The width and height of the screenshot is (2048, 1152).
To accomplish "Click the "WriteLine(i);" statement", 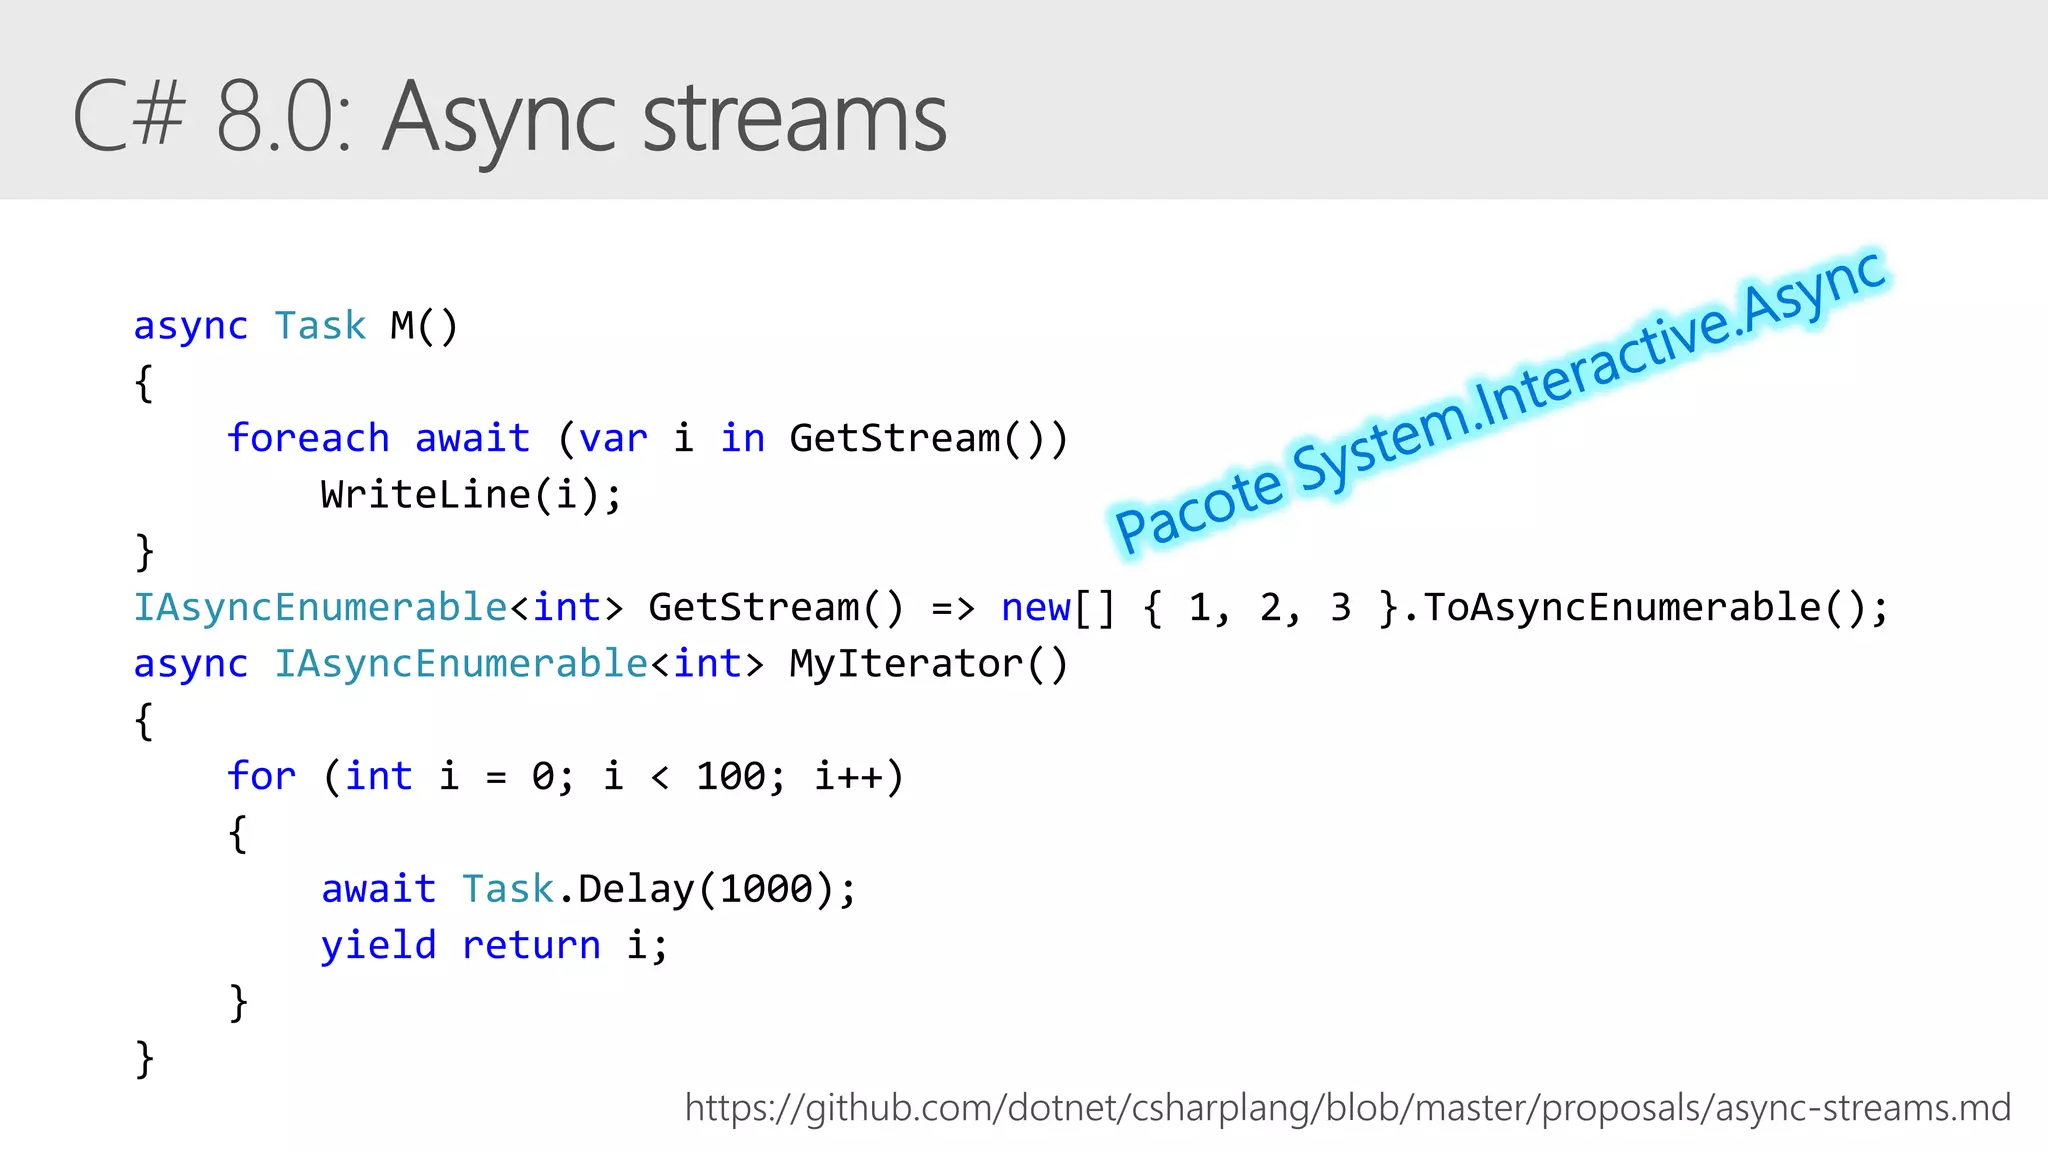I will [471, 495].
